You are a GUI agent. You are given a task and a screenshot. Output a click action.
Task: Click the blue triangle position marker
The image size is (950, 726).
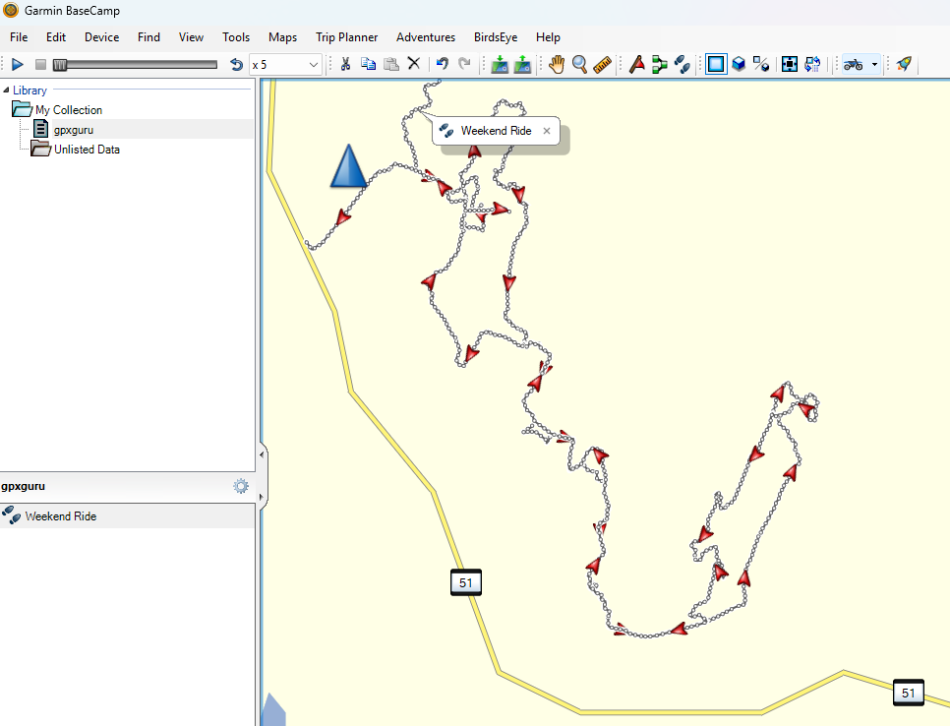348,165
